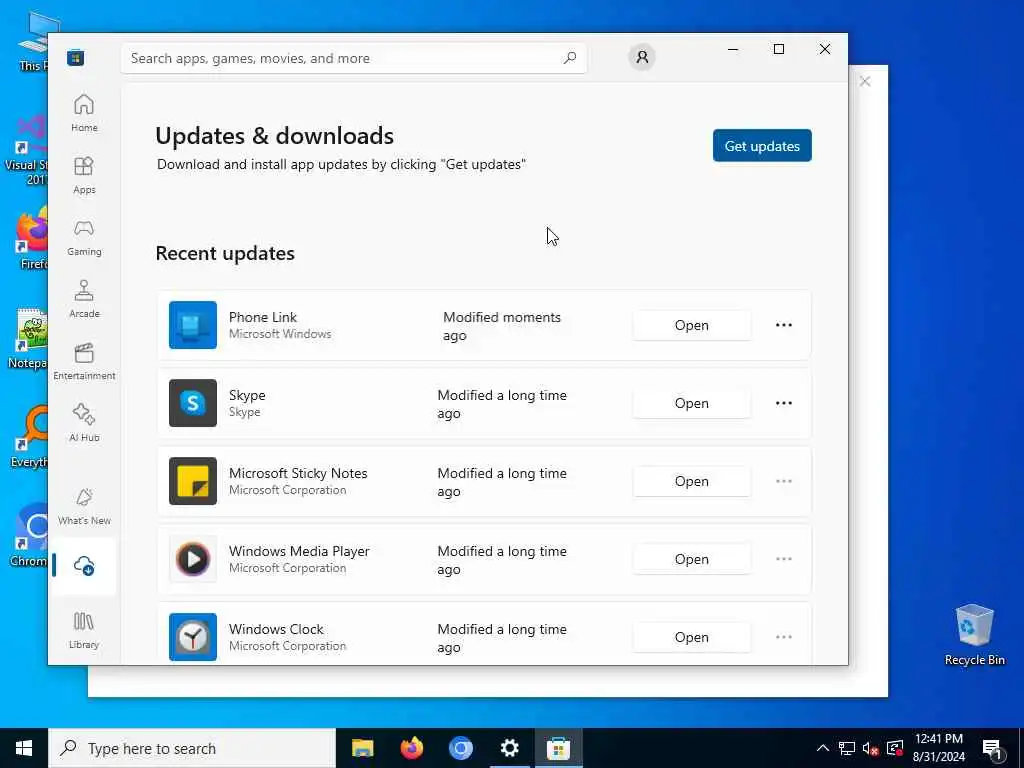Image resolution: width=1024 pixels, height=768 pixels.
Task: Click the search magnifier icon in the Store
Action: click(x=569, y=57)
